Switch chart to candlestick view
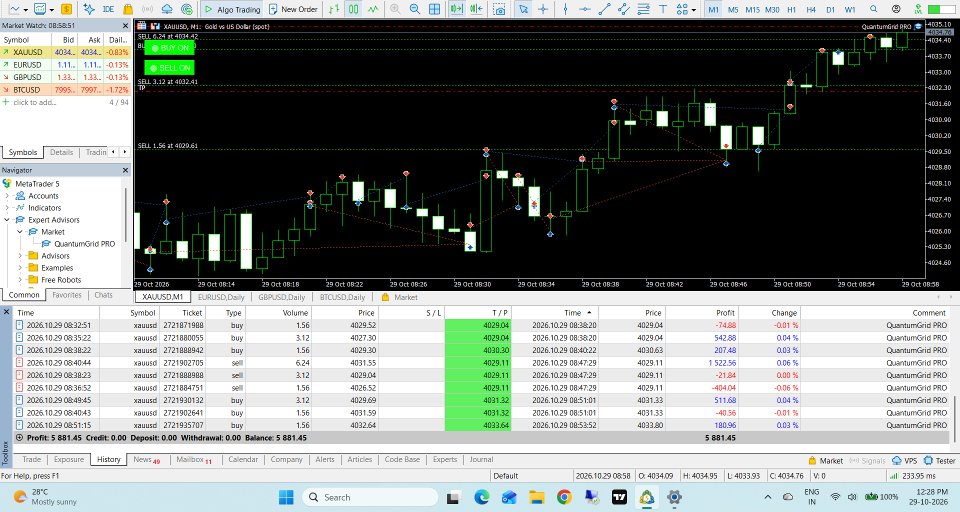The height and width of the screenshot is (512, 960). tap(354, 9)
